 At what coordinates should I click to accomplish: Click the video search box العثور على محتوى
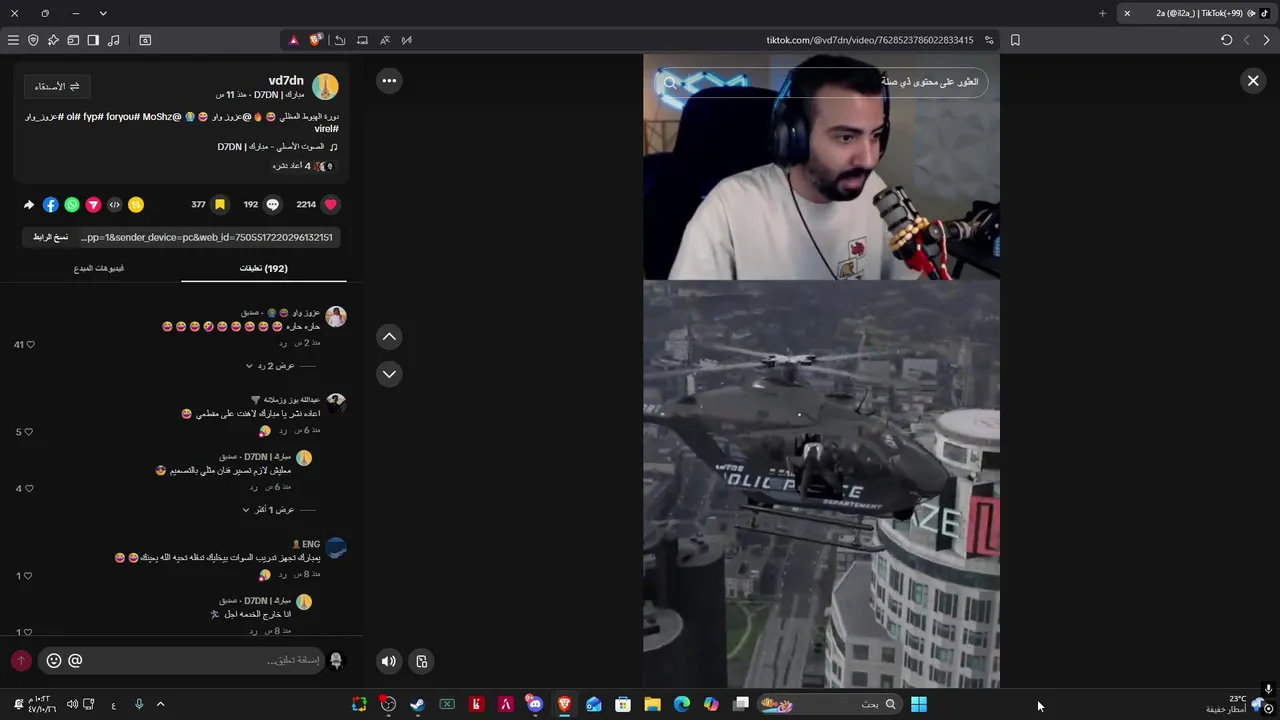(821, 82)
